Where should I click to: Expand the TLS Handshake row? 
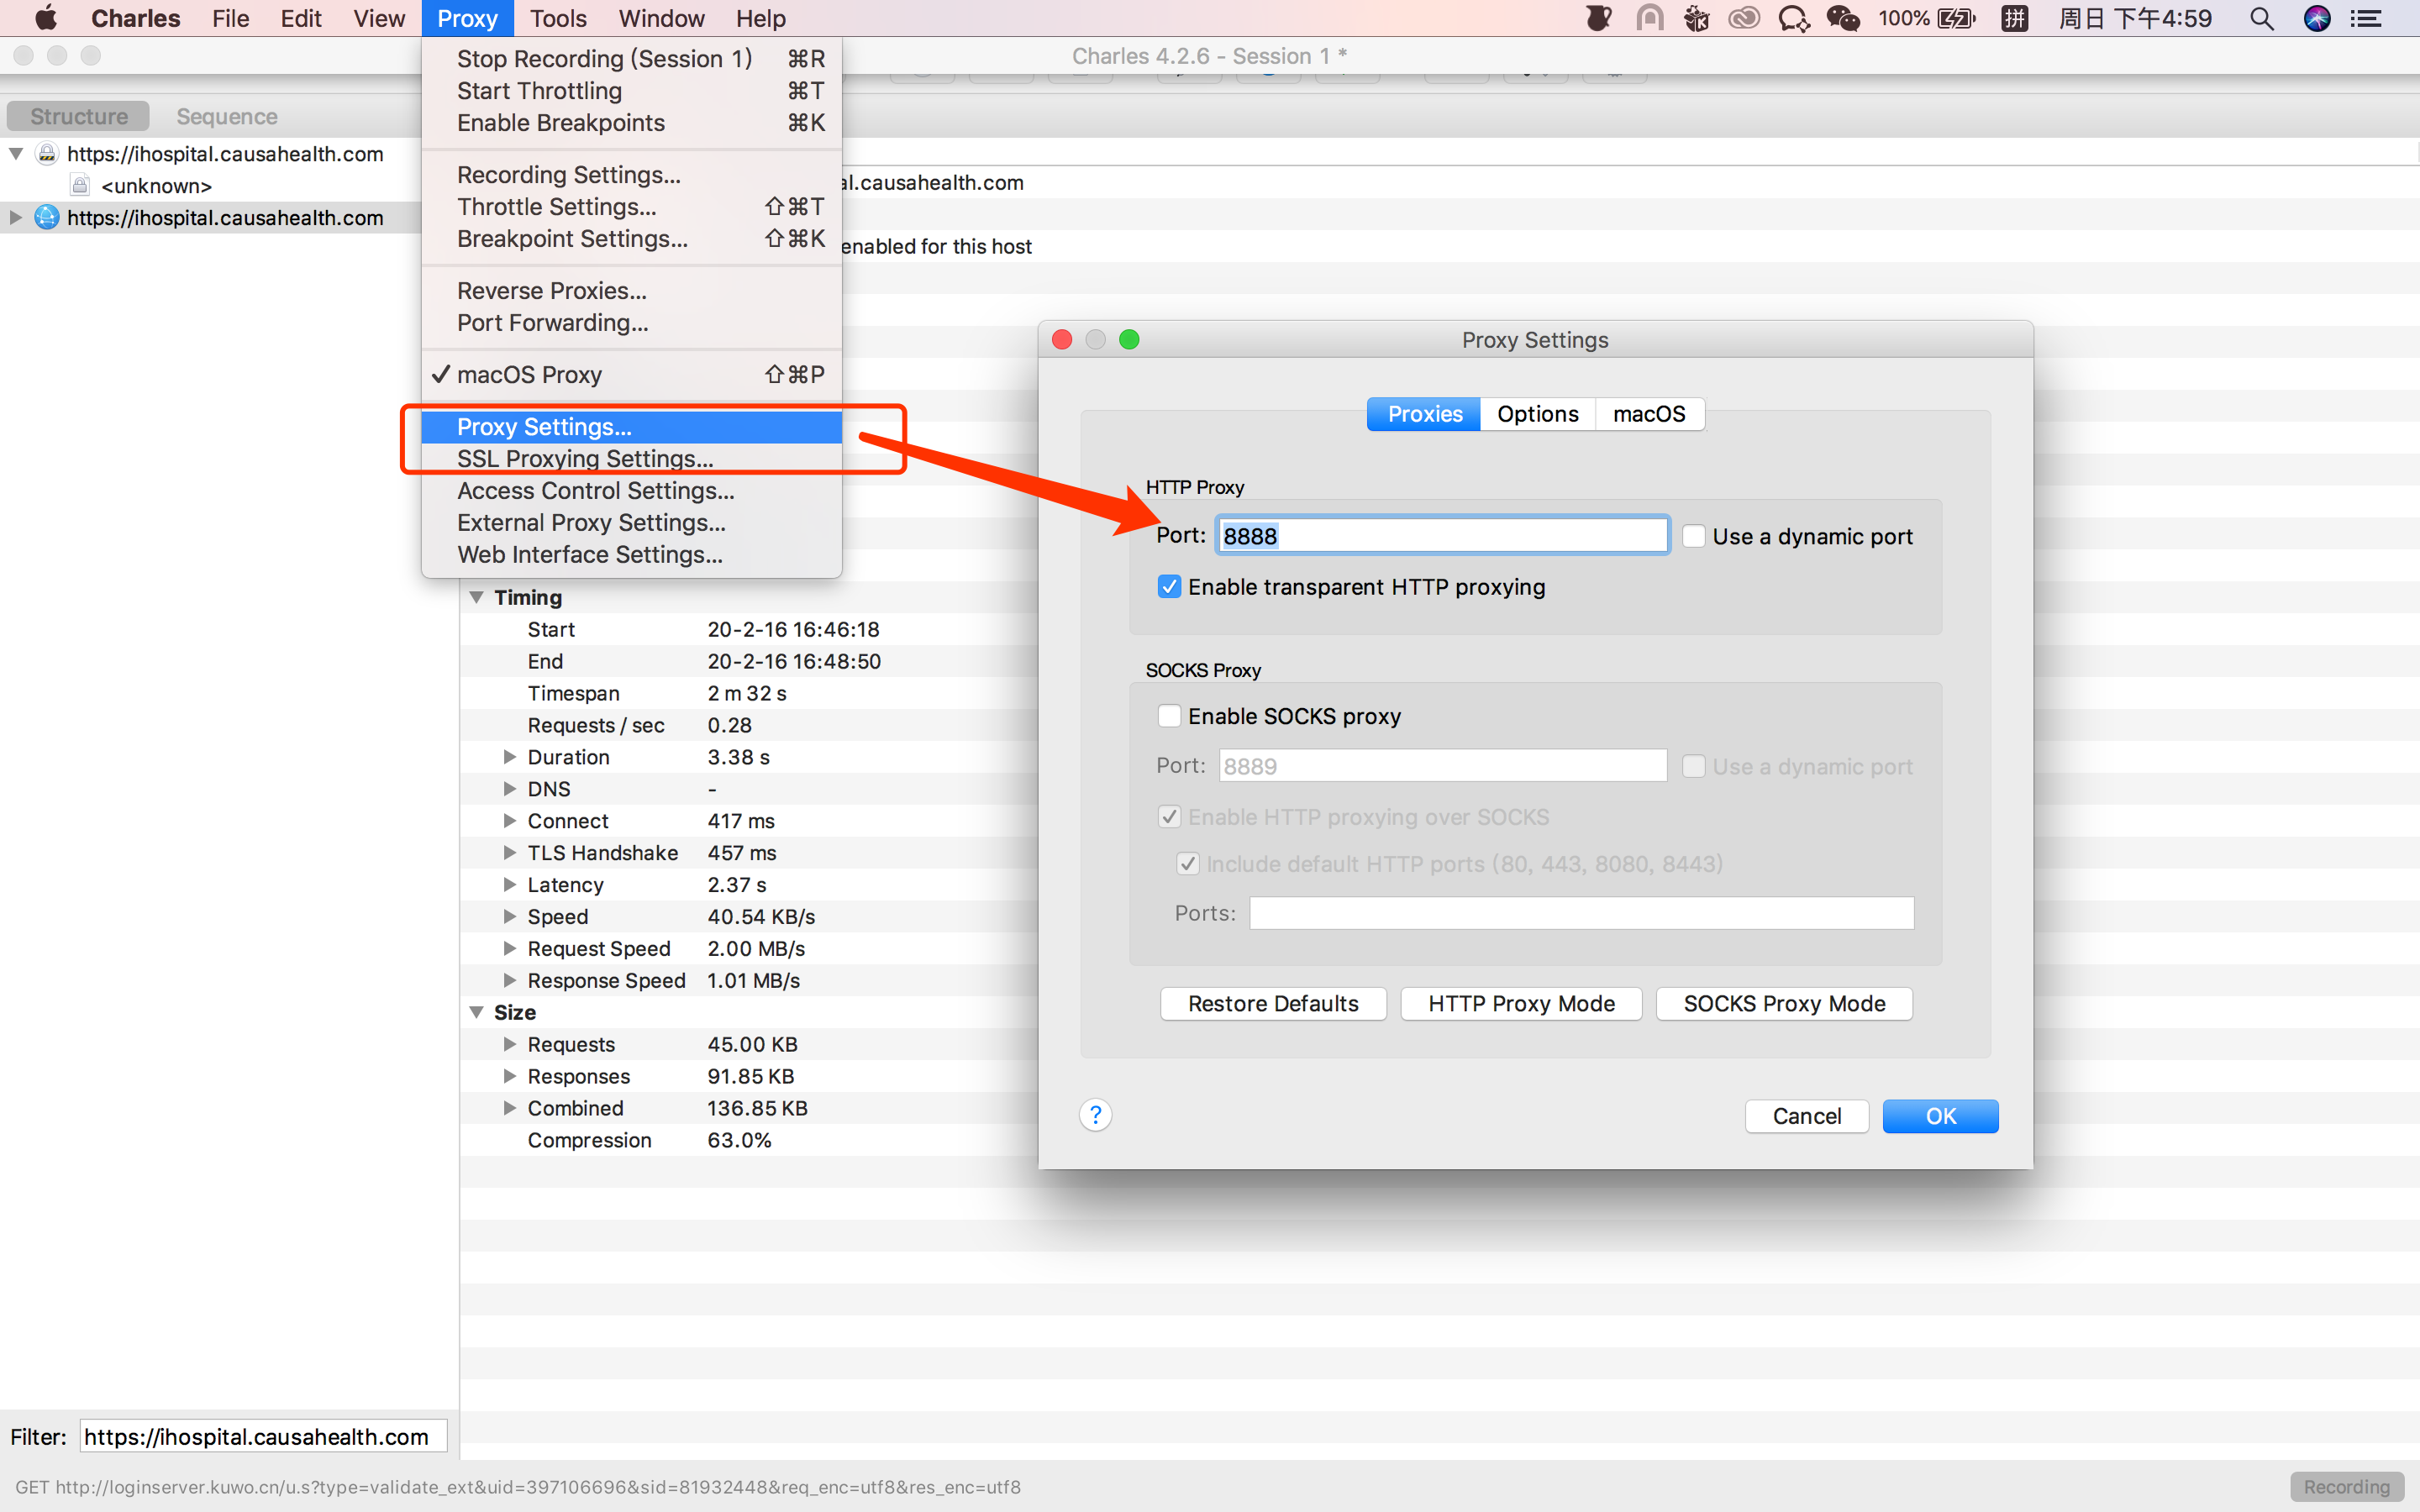pyautogui.click(x=509, y=853)
